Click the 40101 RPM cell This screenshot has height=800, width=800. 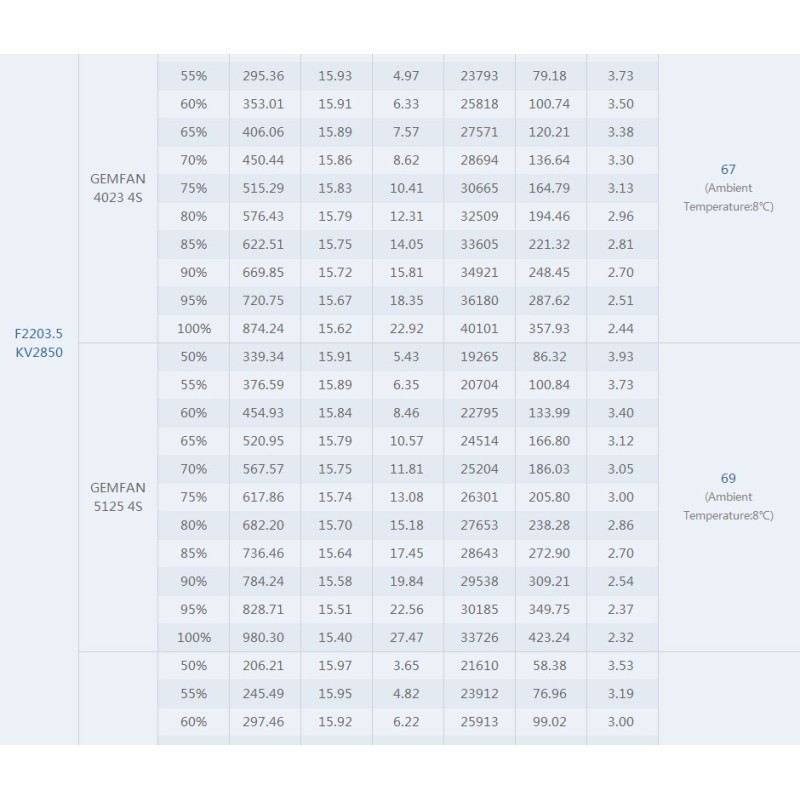coord(479,329)
